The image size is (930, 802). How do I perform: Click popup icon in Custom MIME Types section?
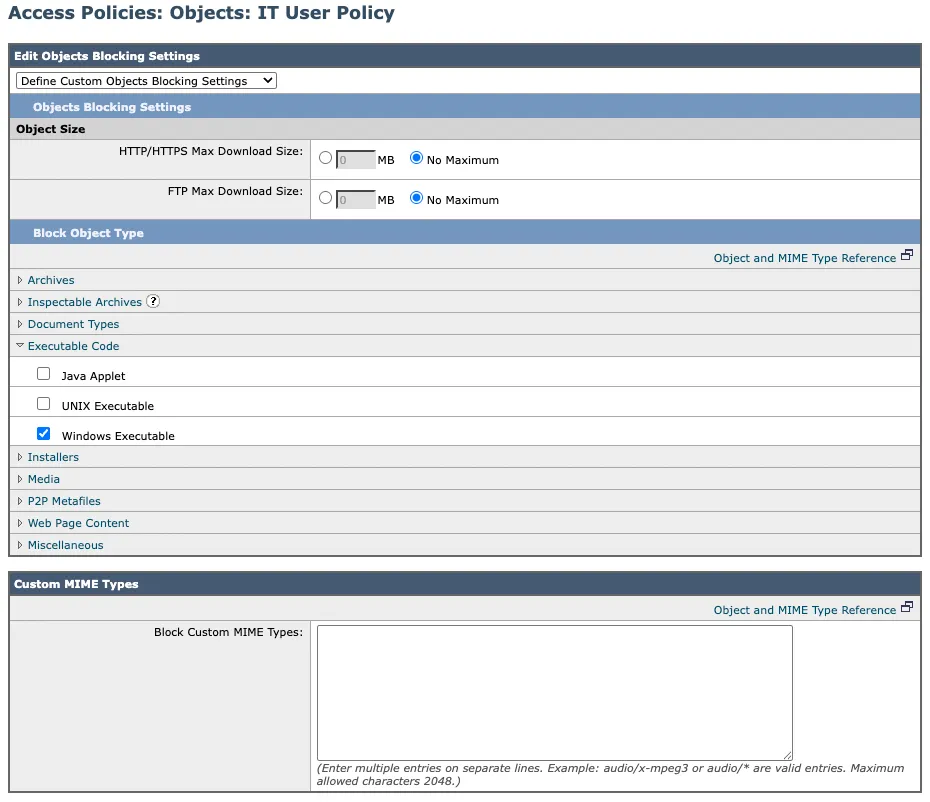tap(907, 608)
